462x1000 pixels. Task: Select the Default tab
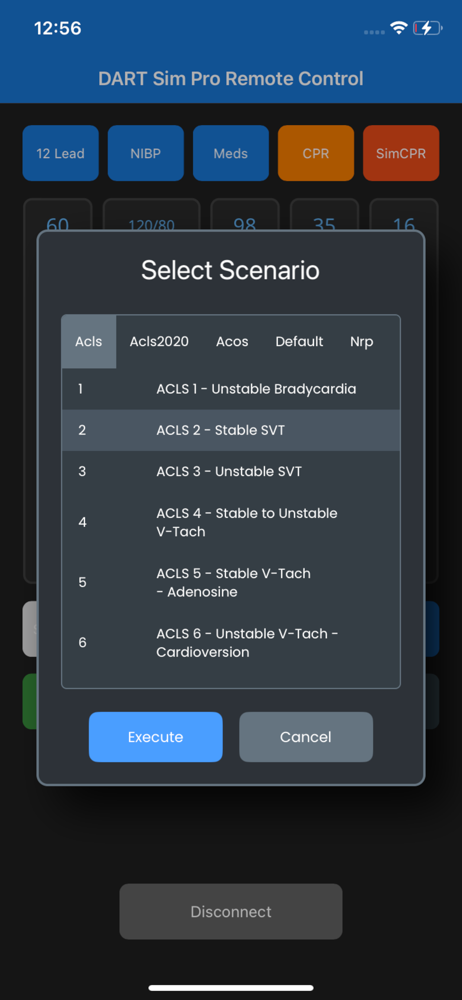point(299,342)
